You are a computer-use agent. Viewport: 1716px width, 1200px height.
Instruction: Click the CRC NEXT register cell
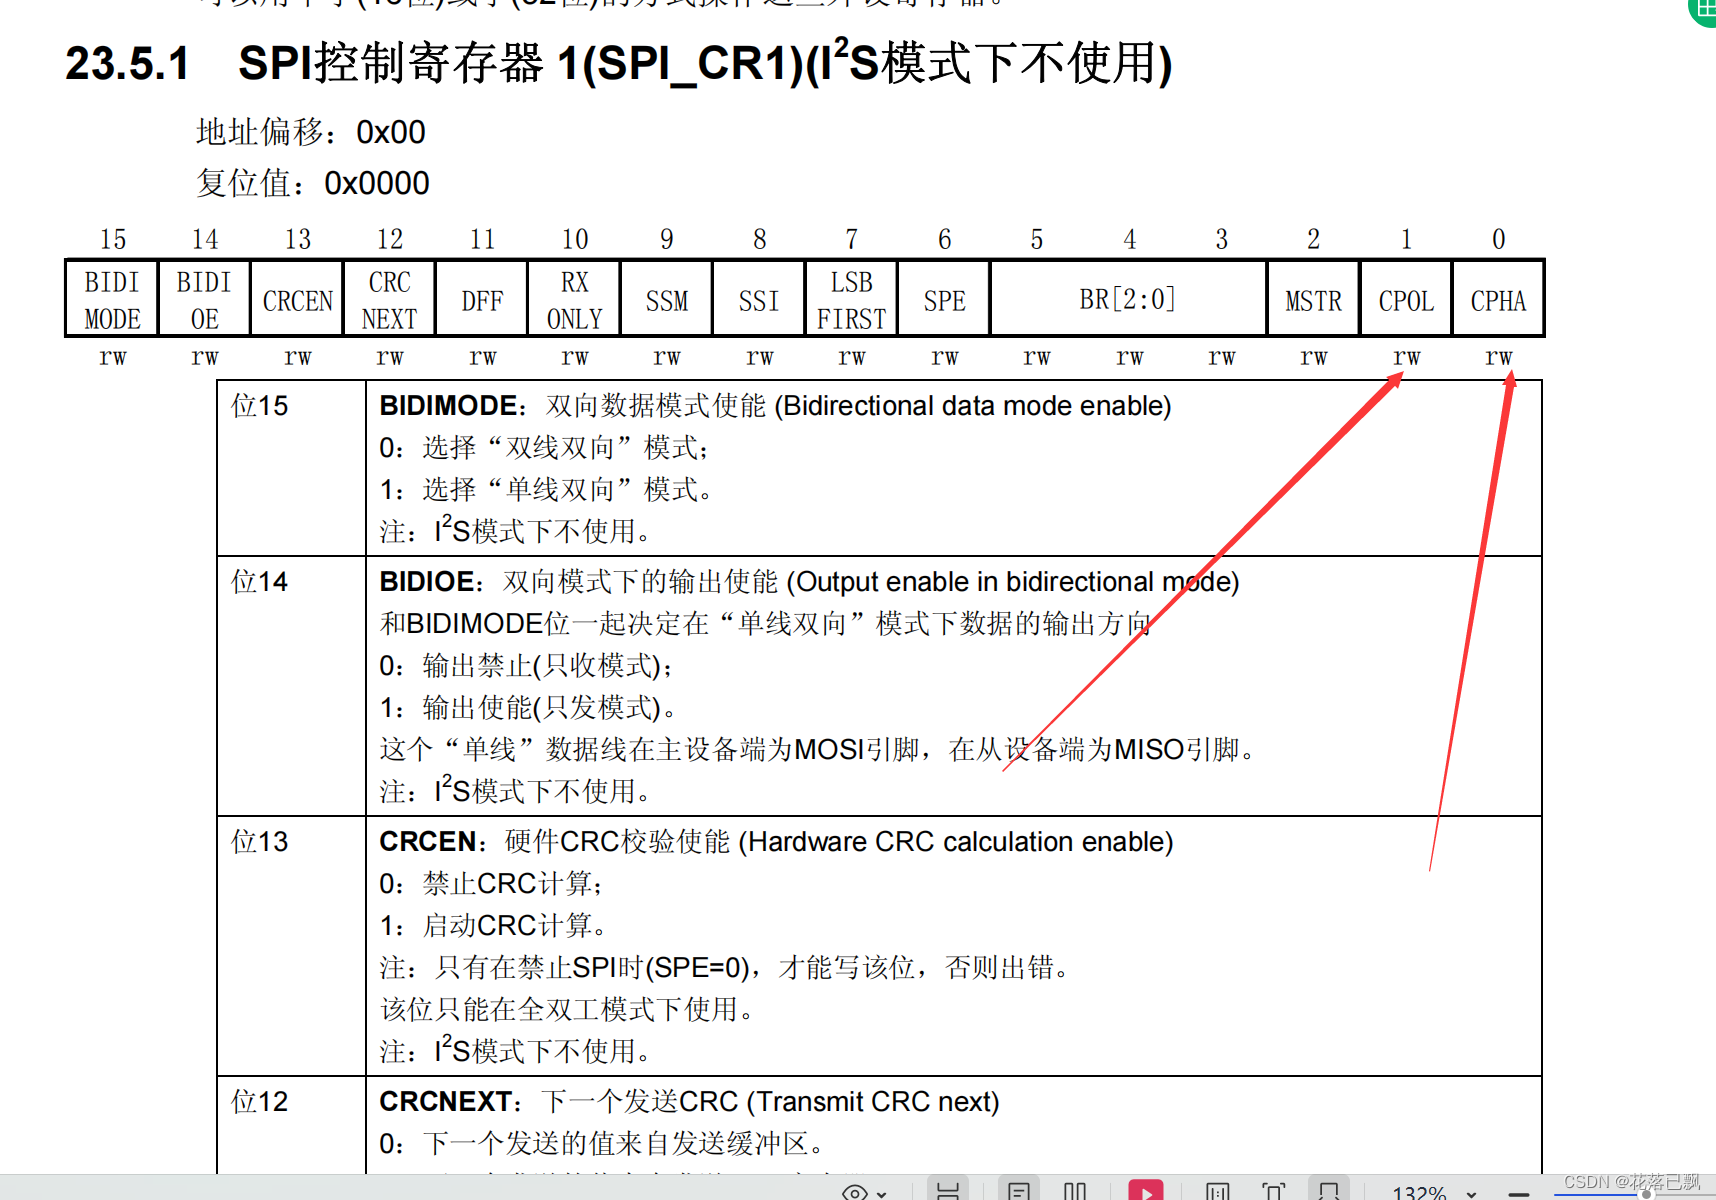click(x=389, y=299)
